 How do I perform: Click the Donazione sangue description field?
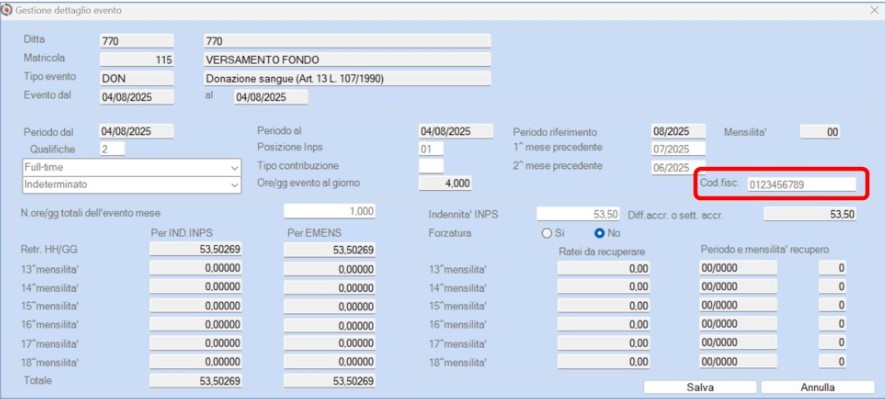point(347,78)
